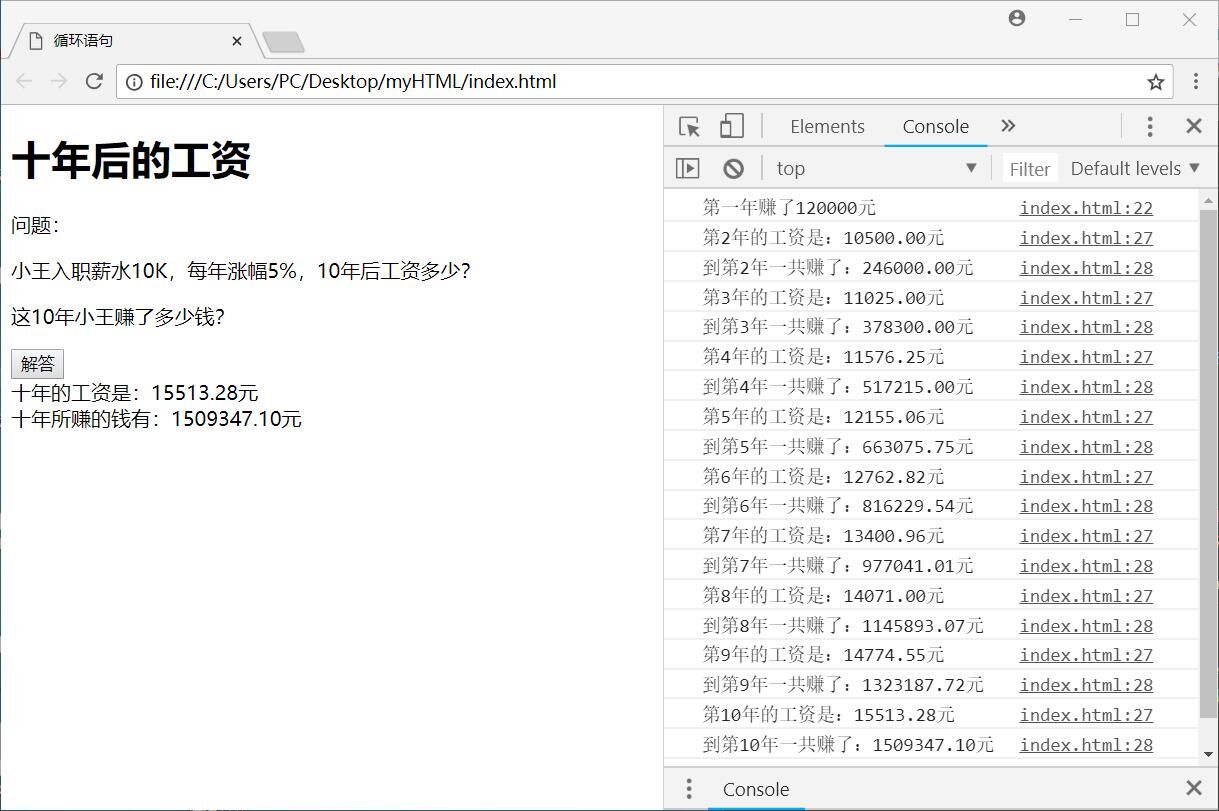Close the 循环语句 tab
Image resolution: width=1219 pixels, height=811 pixels.
237,41
